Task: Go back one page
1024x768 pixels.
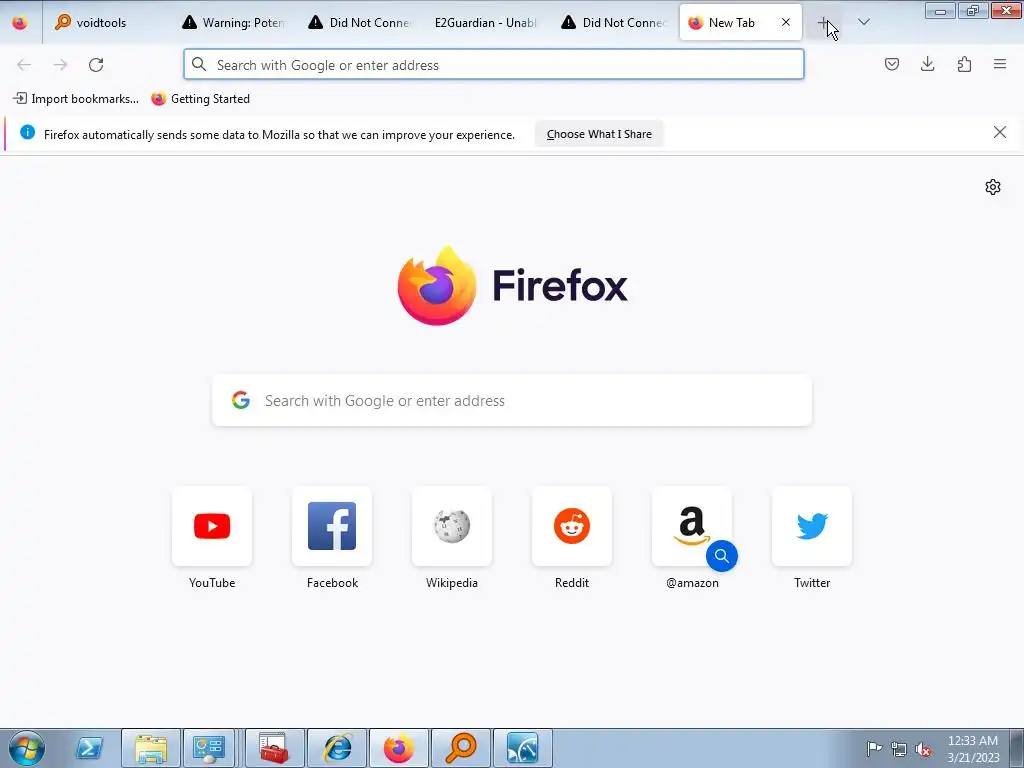Action: 24,65
